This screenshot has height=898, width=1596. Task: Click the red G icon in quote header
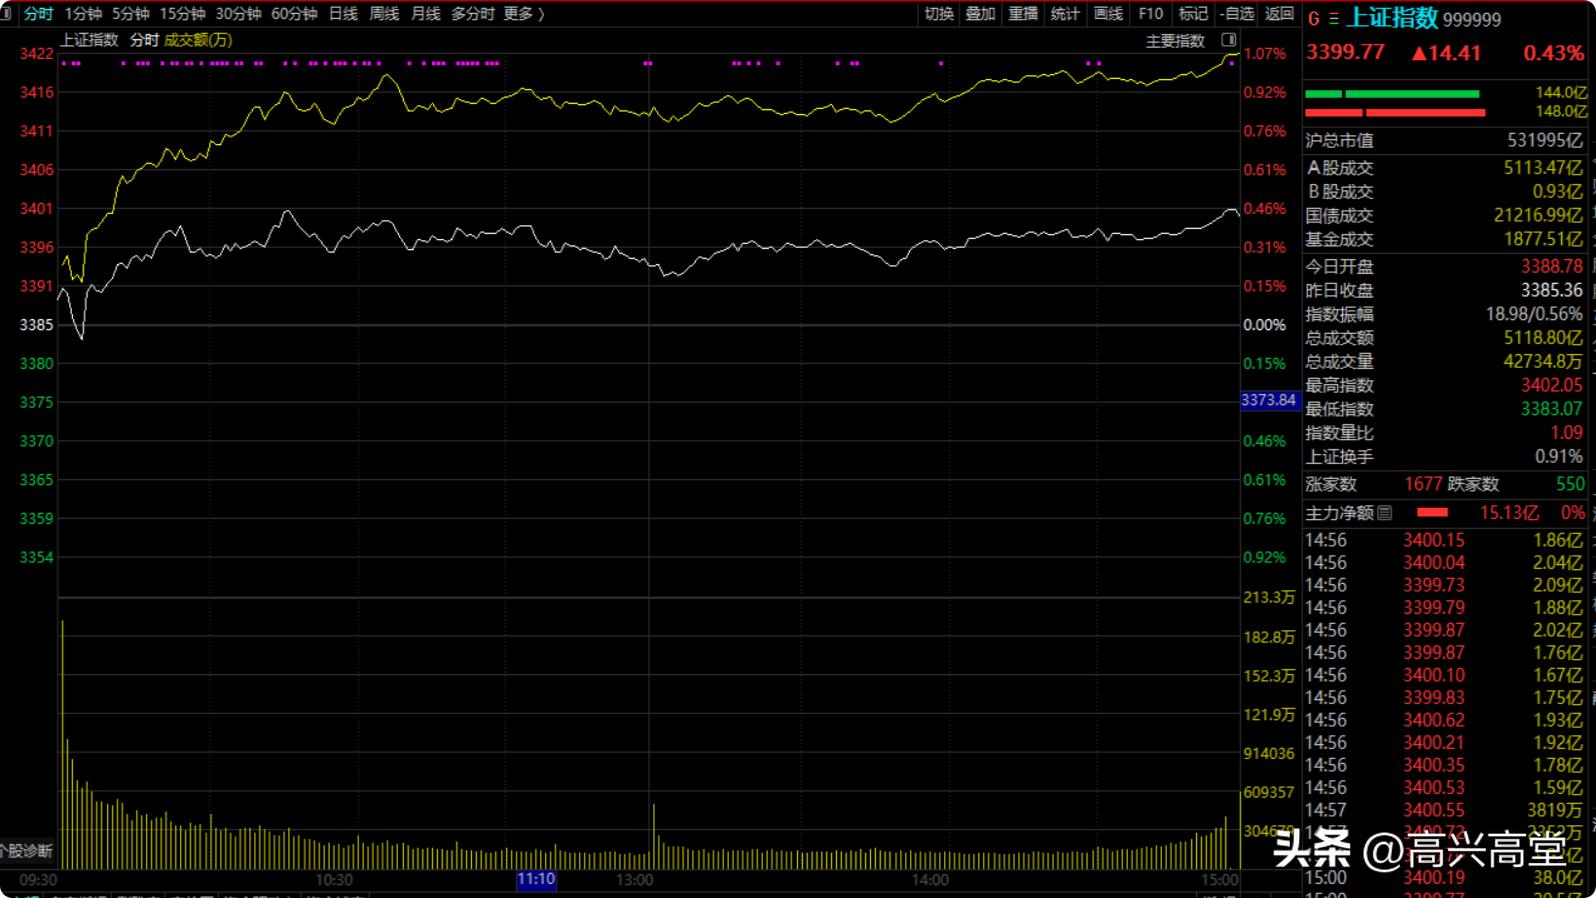[1314, 19]
